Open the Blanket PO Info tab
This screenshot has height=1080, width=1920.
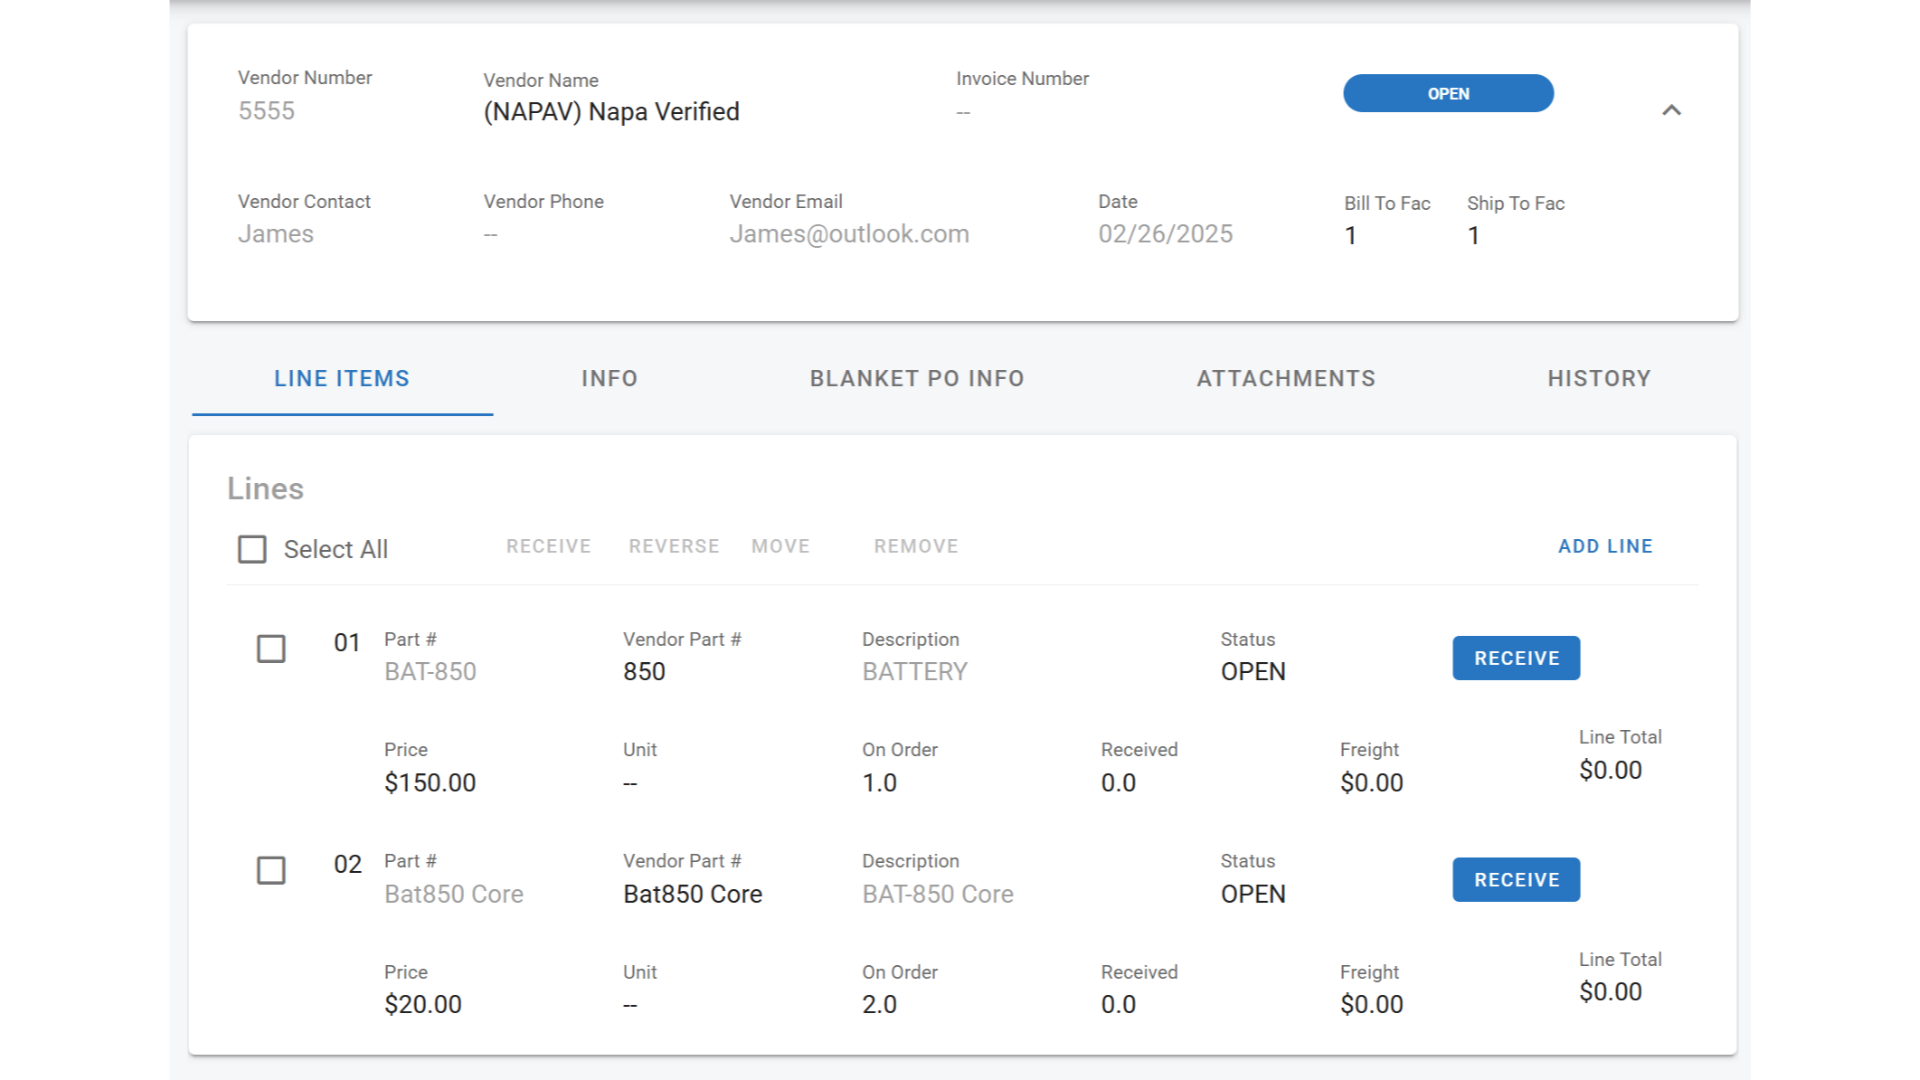click(x=916, y=378)
